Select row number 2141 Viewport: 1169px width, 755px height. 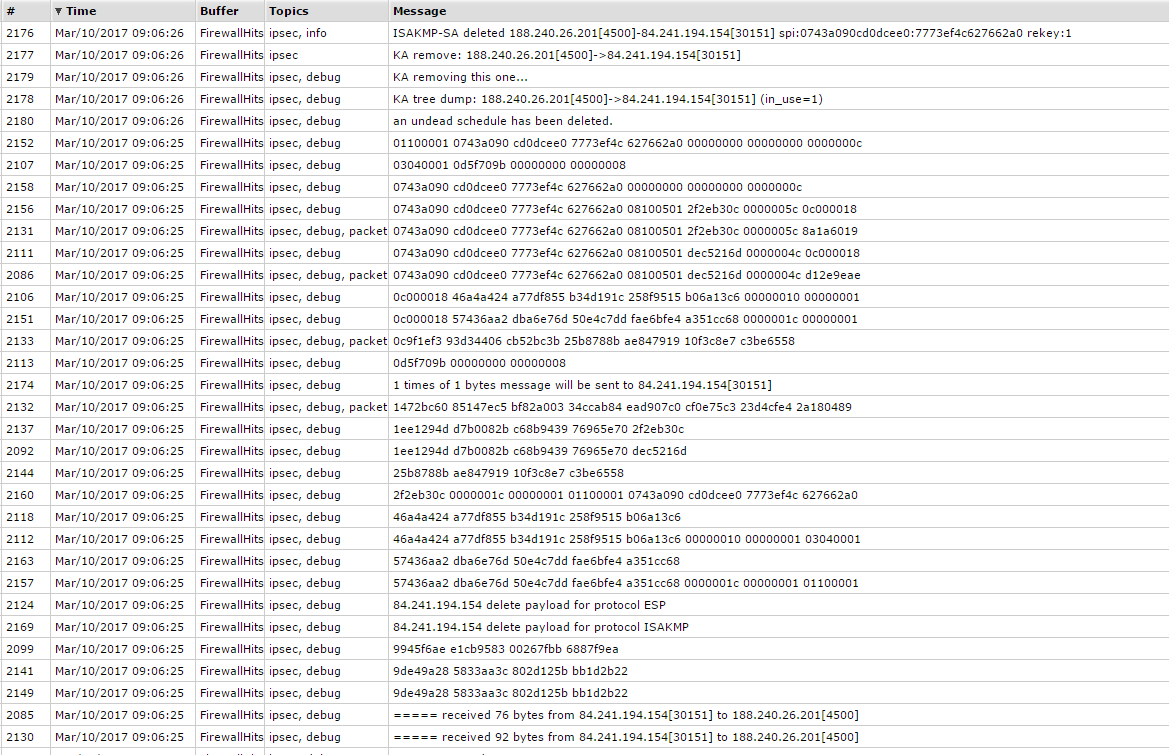(x=20, y=671)
